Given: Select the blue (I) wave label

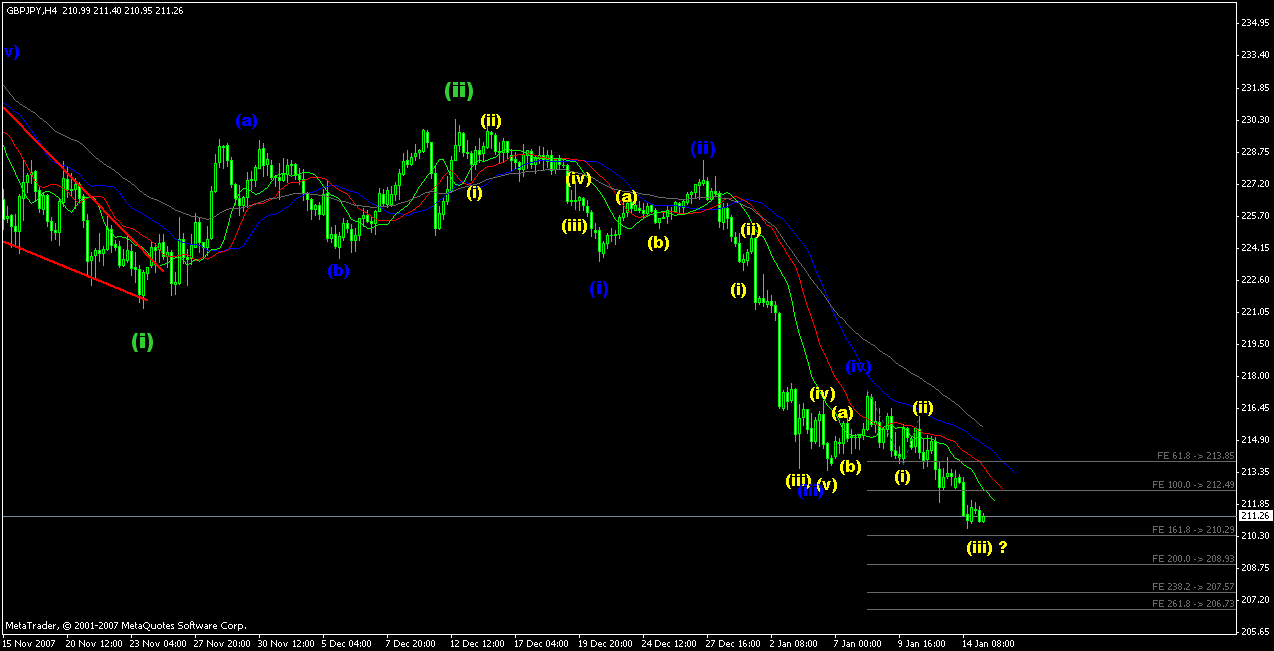Looking at the screenshot, I should [x=598, y=289].
